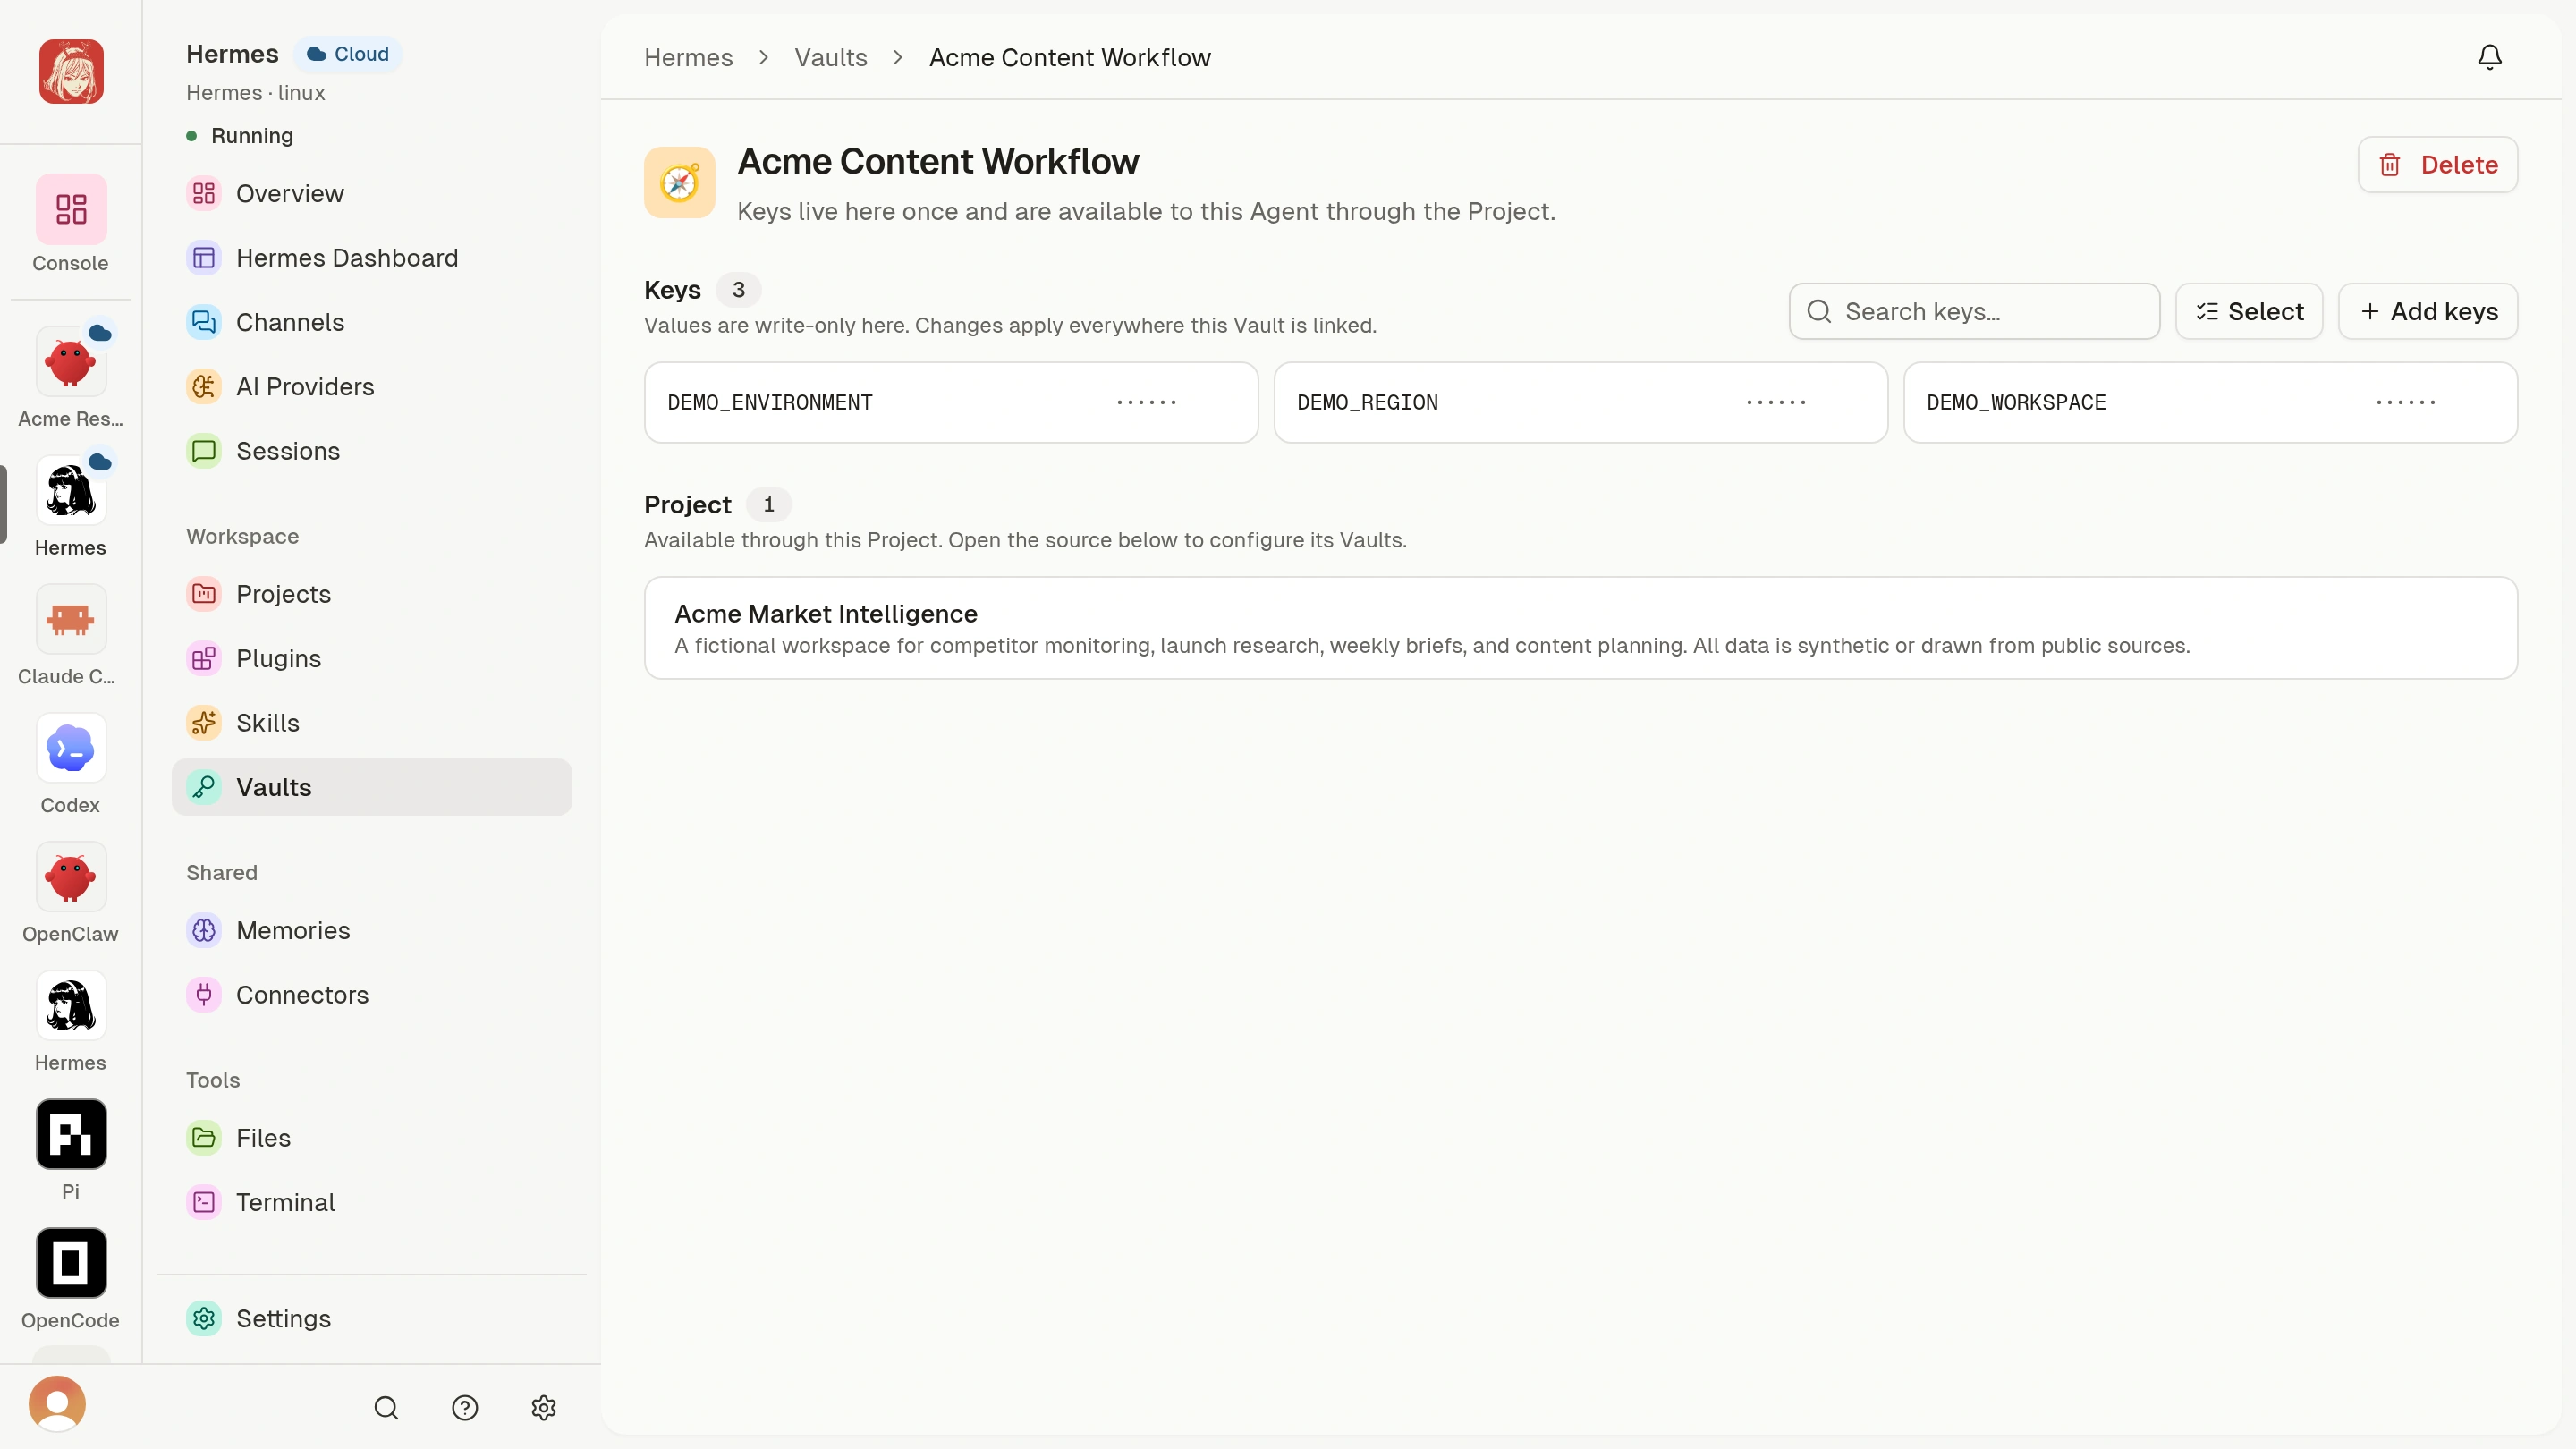This screenshot has width=2576, height=1449.
Task: Click Vaults in the breadcrumb
Action: 830,58
